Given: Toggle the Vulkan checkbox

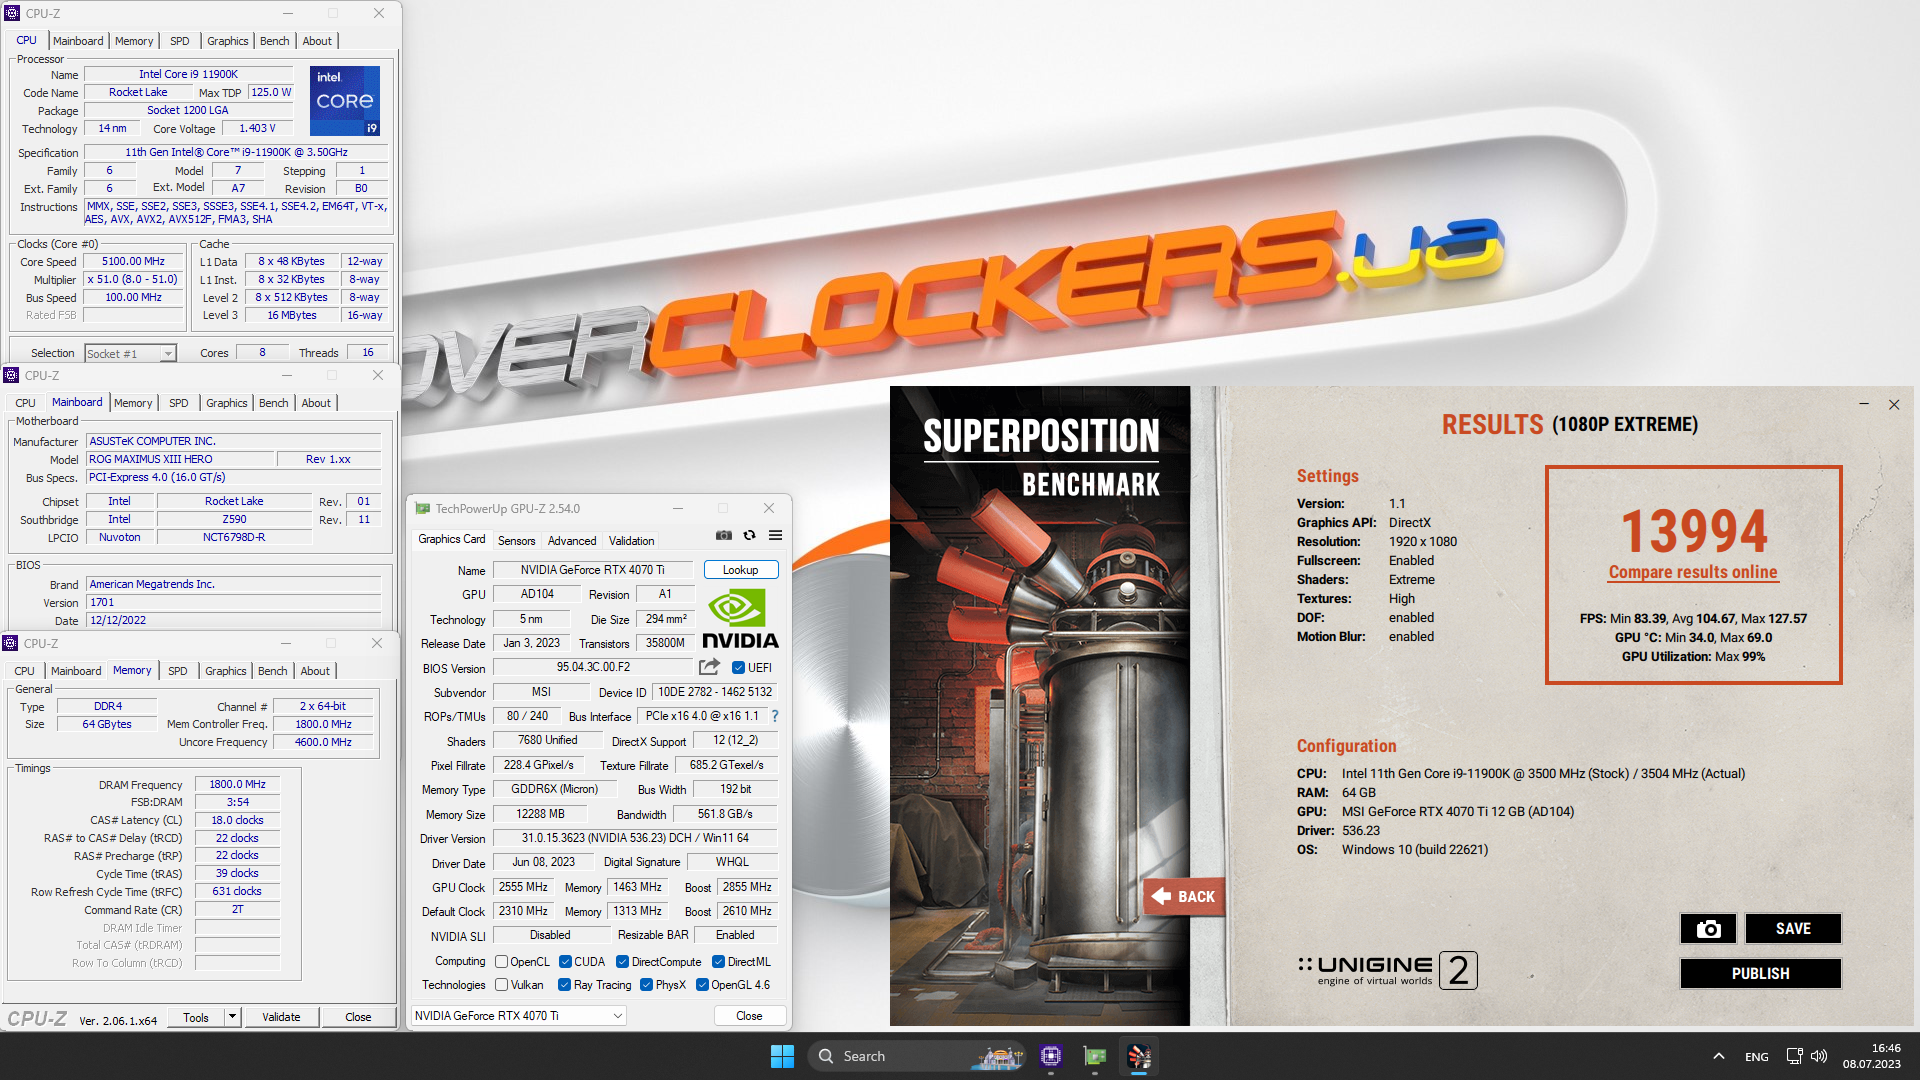Looking at the screenshot, I should [502, 985].
